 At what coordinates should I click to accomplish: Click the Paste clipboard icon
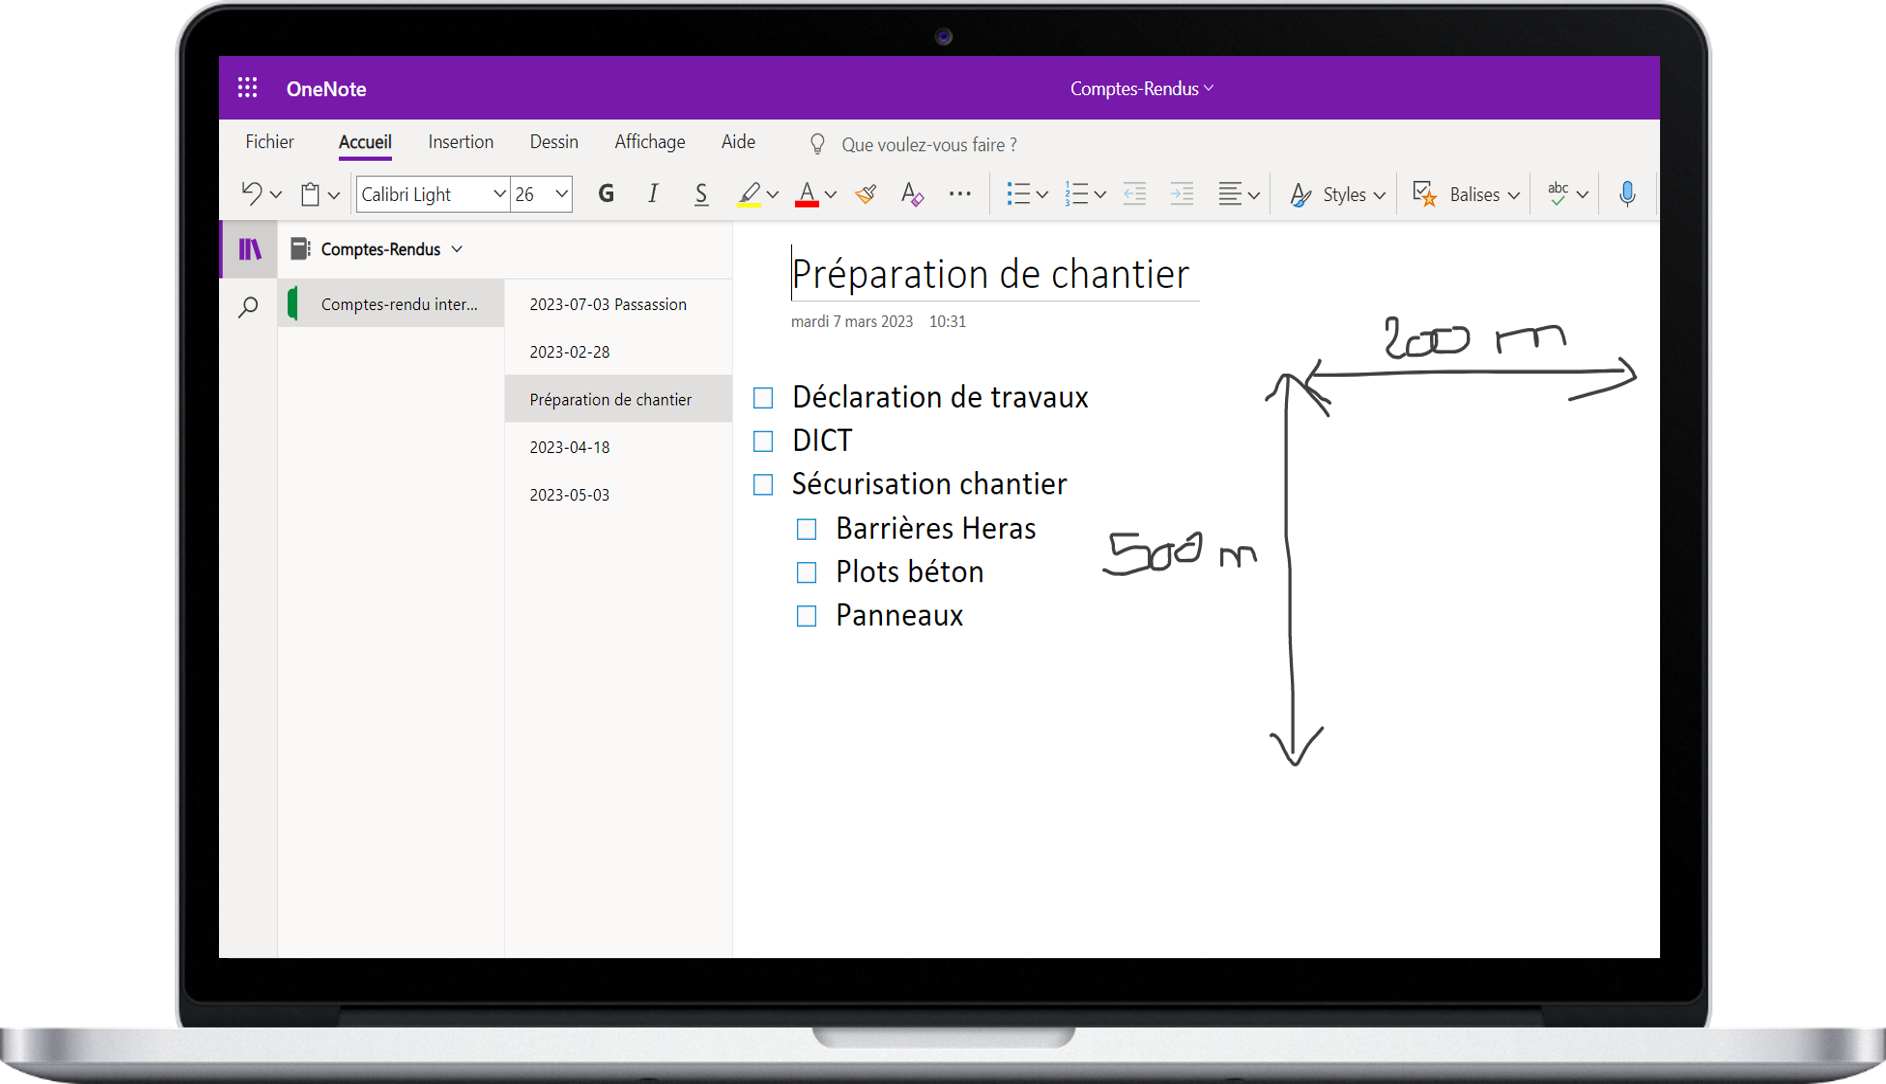click(x=310, y=194)
